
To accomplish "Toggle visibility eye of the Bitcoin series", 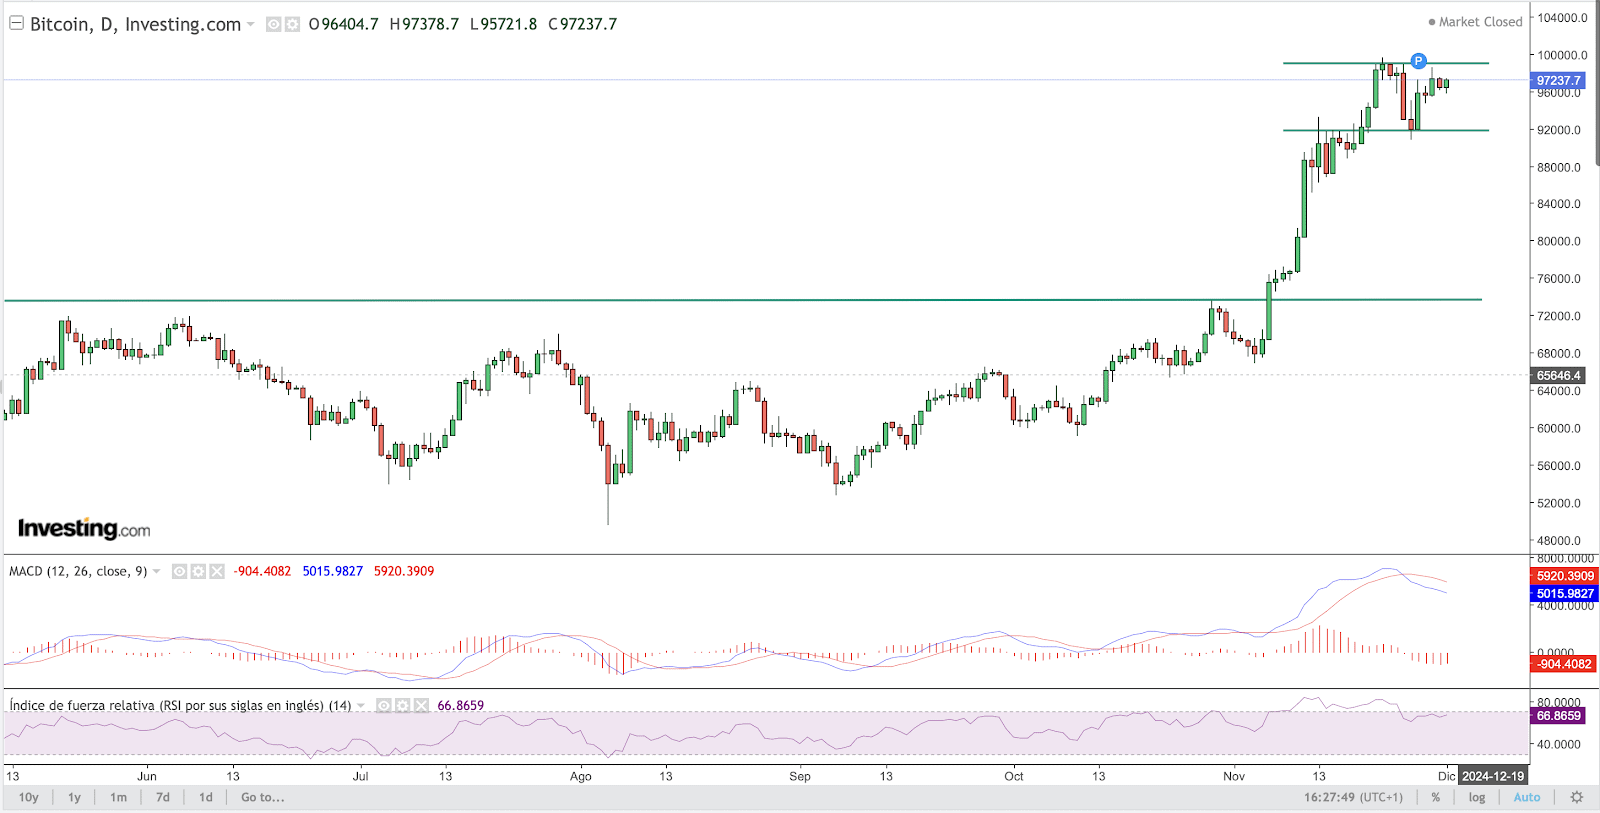I will coord(274,24).
